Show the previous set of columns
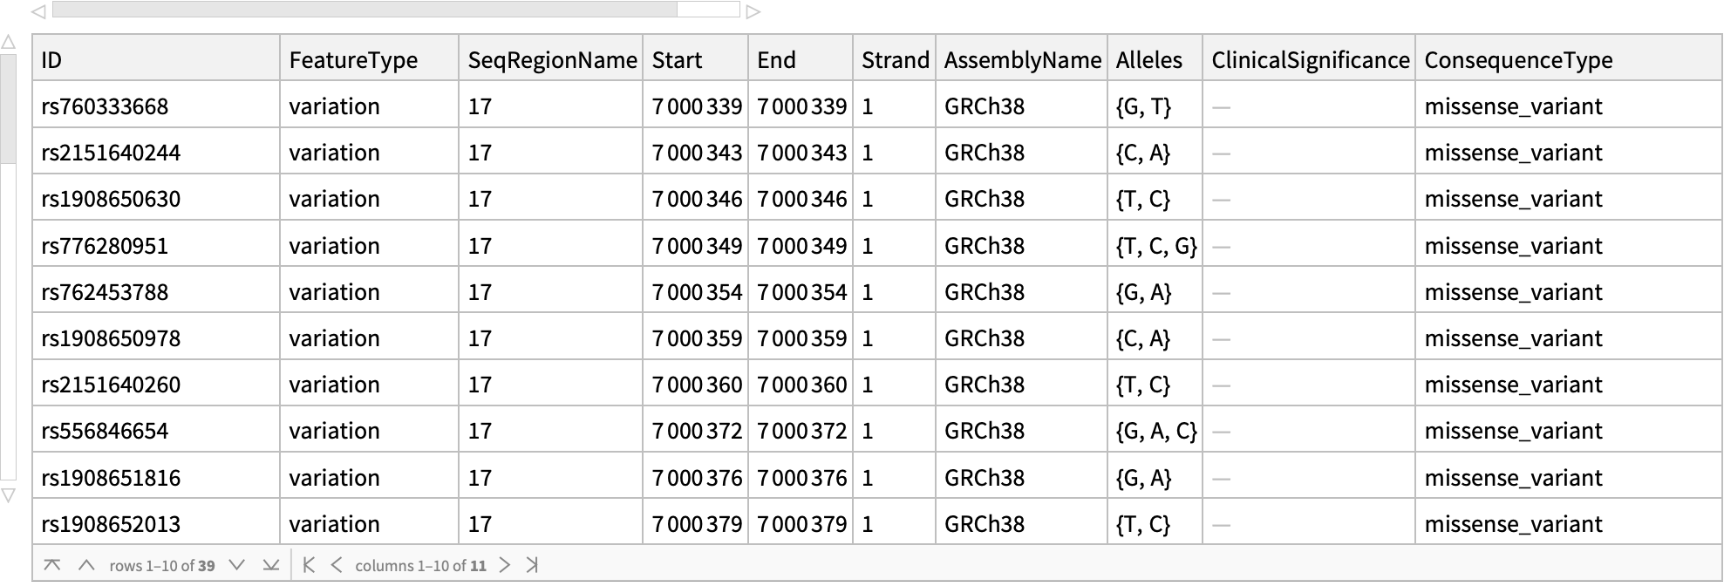This screenshot has height=582, width=1724. coord(336,565)
